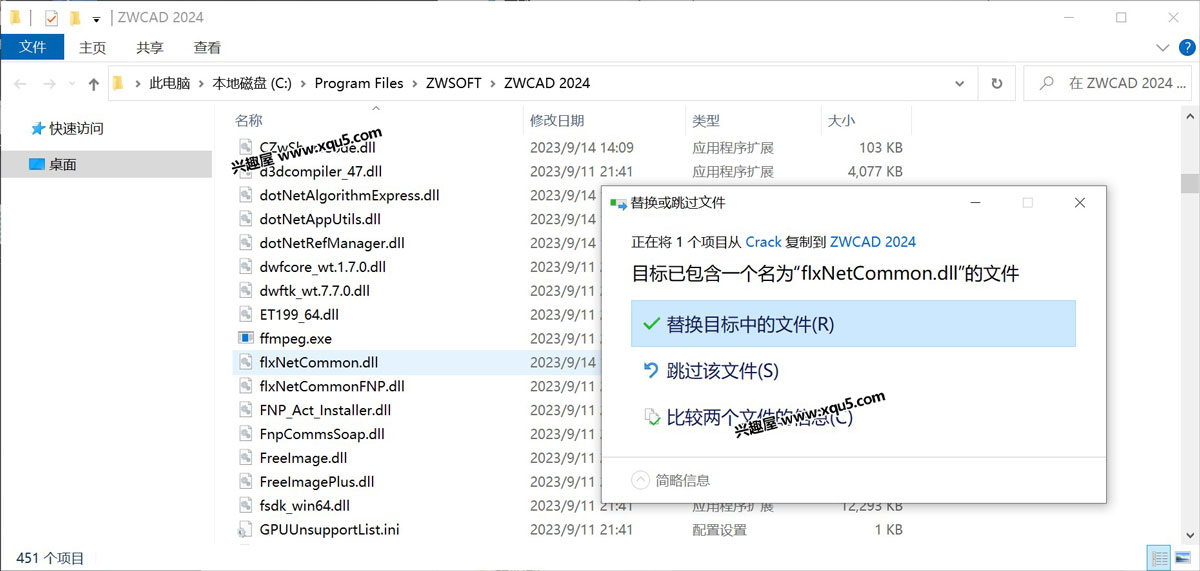Click the properties quick access toolbar icon

tap(52, 18)
